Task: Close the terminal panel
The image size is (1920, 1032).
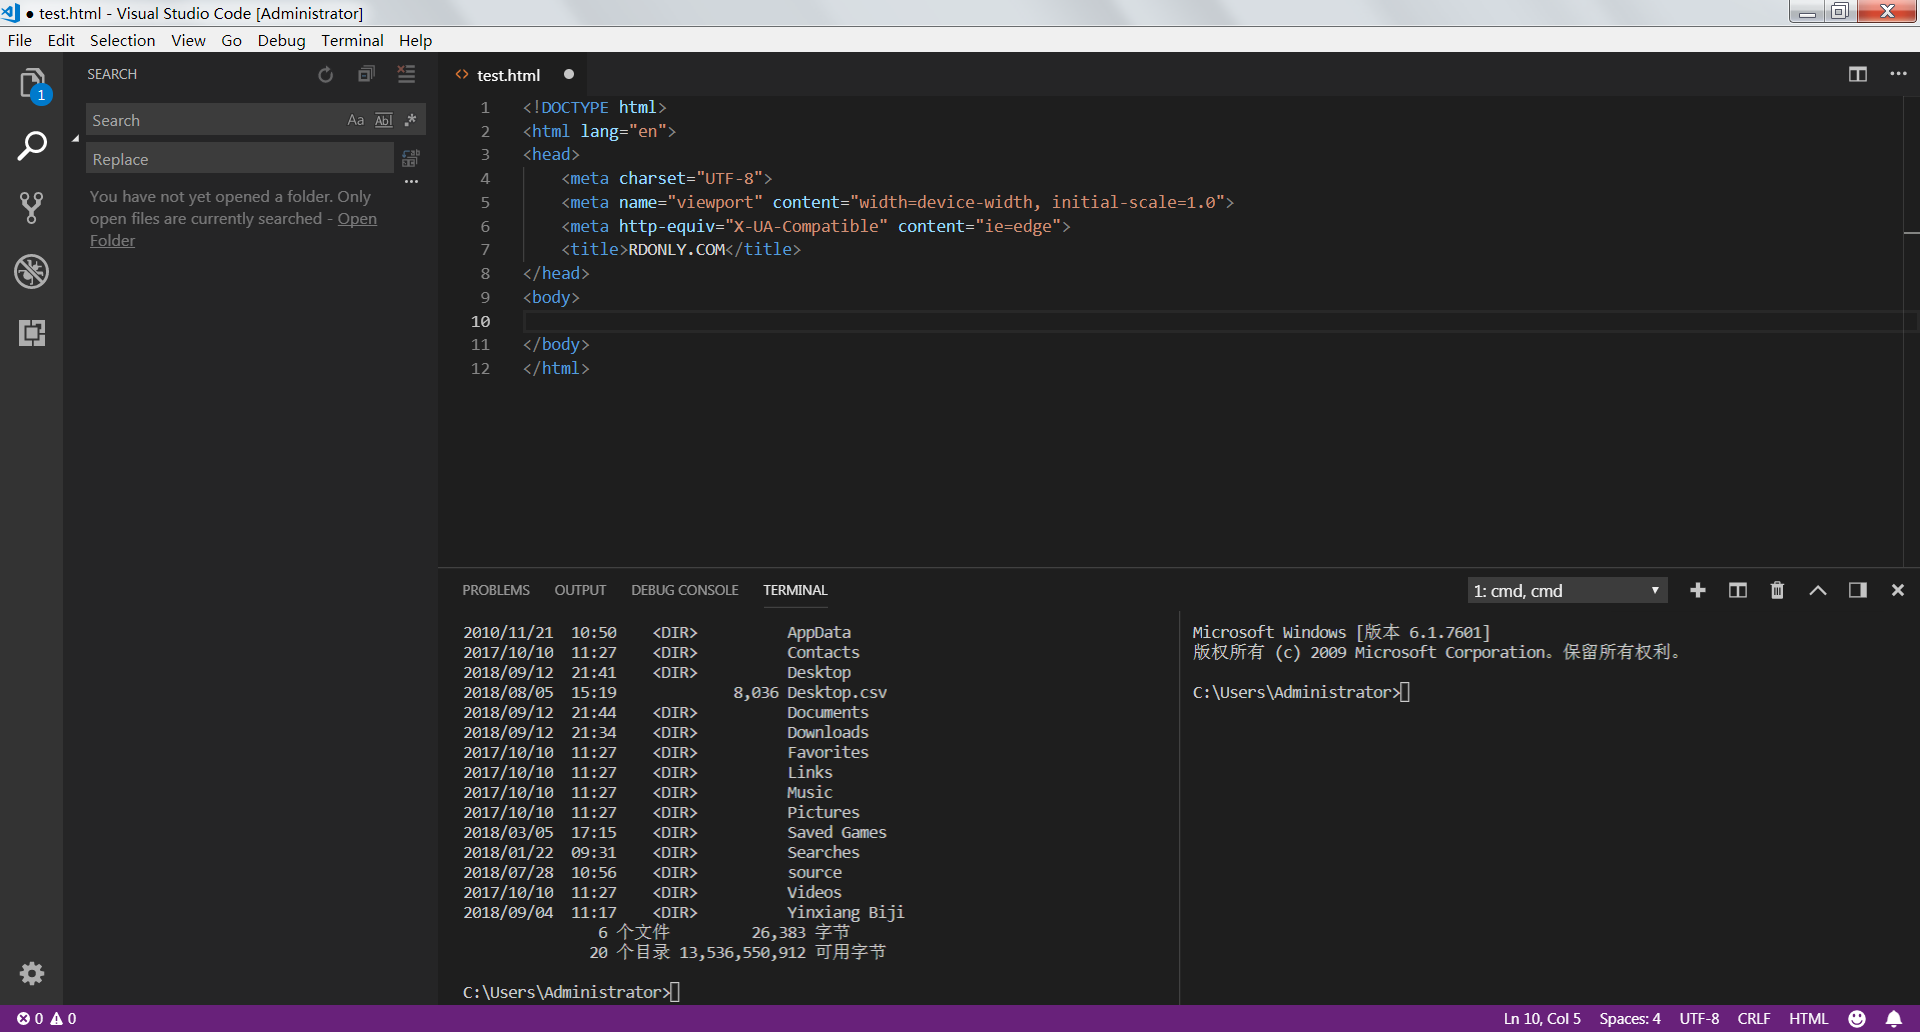Action: pyautogui.click(x=1897, y=591)
